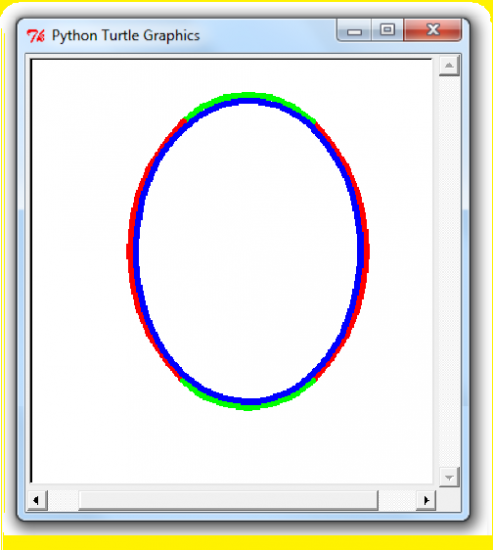
Task: Click the horizontal scrollbar right arrow
Action: coord(426,500)
